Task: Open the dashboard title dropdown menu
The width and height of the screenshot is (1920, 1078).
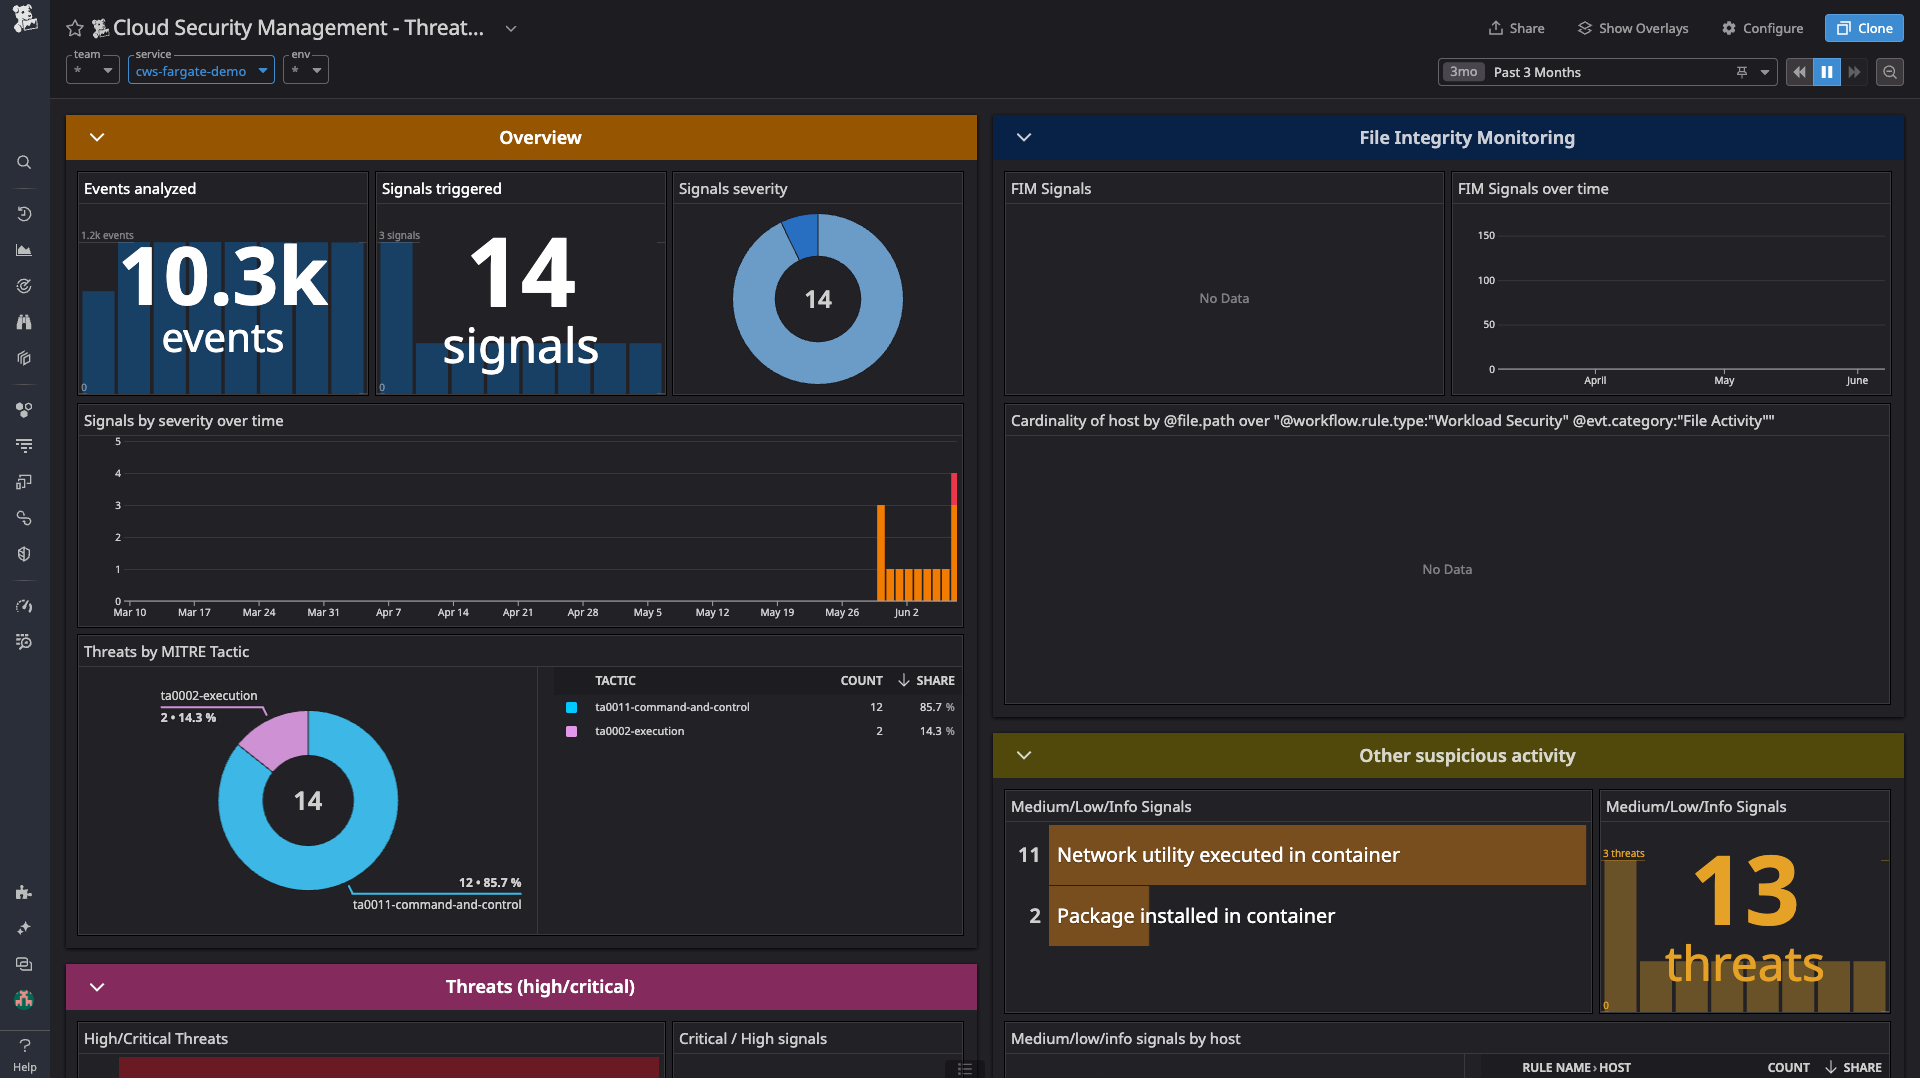Action: tap(511, 29)
